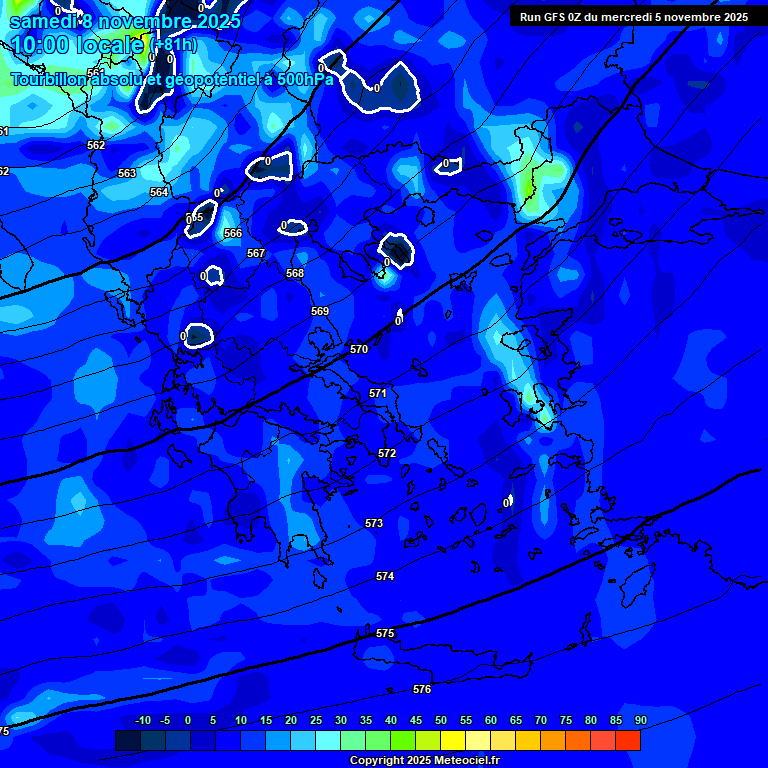
Task: Click the darkest navy swatch at the legend's left end
Action: coord(128,741)
